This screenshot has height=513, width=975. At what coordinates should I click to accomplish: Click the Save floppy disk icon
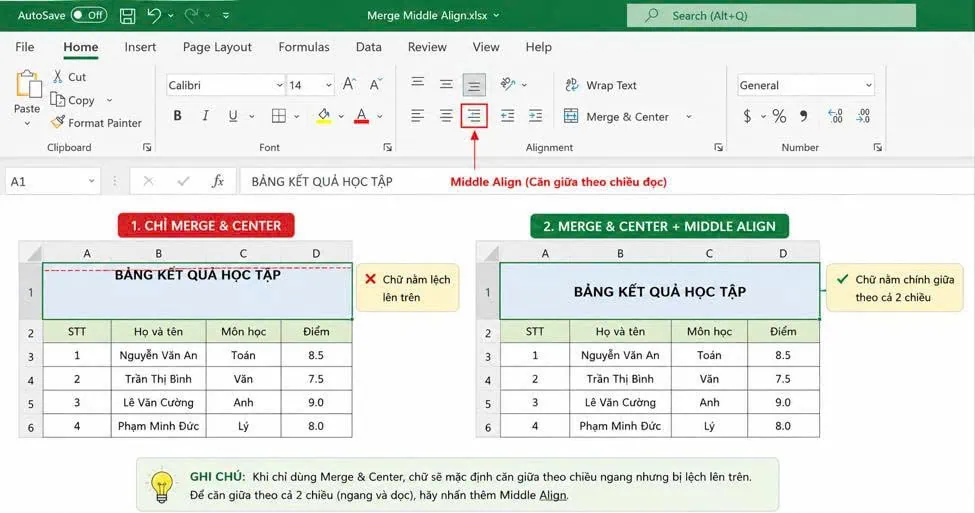(127, 16)
